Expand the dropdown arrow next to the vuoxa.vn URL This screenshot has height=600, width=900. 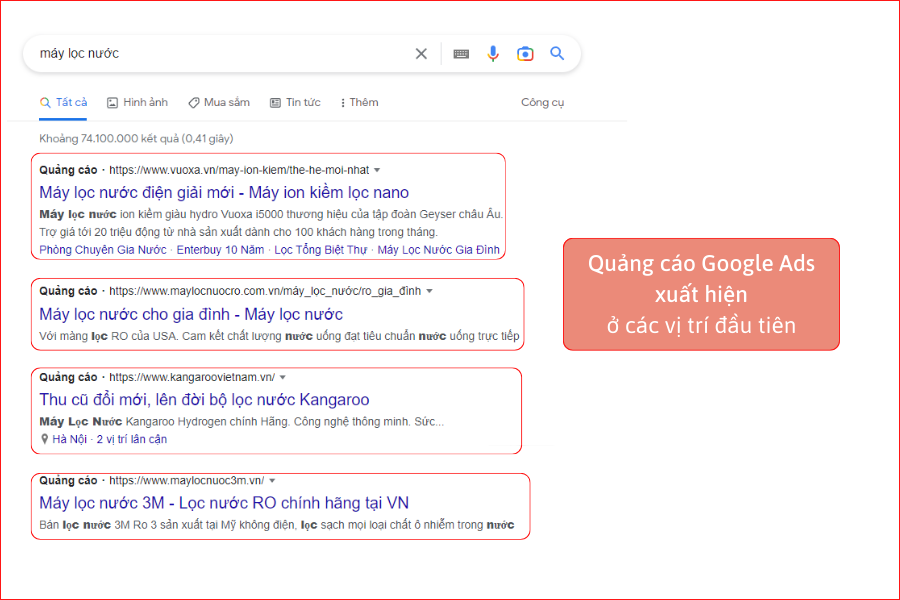coord(377,170)
